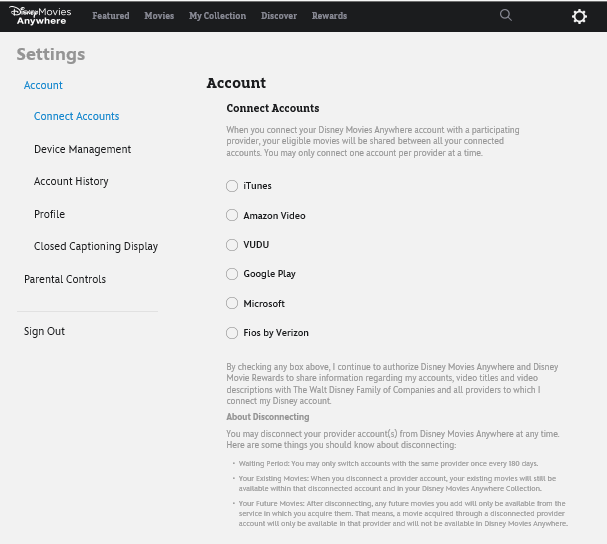Open the settings gear icon
The width and height of the screenshot is (607, 544).
click(x=579, y=17)
